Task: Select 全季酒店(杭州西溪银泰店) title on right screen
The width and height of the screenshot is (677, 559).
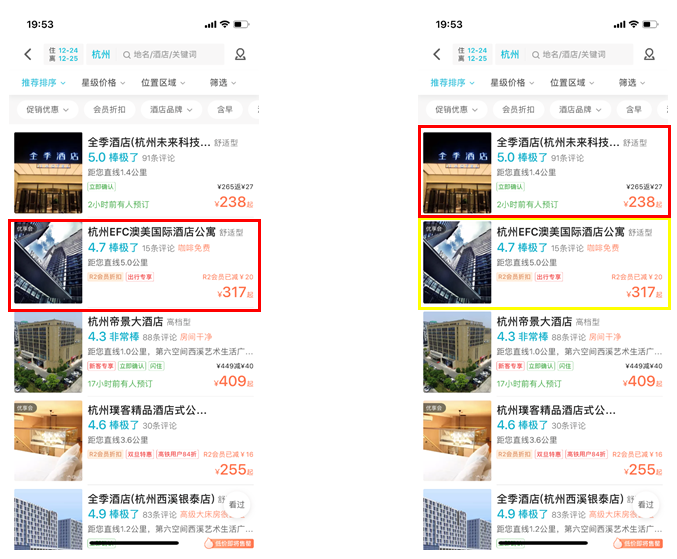Action: coord(560,499)
